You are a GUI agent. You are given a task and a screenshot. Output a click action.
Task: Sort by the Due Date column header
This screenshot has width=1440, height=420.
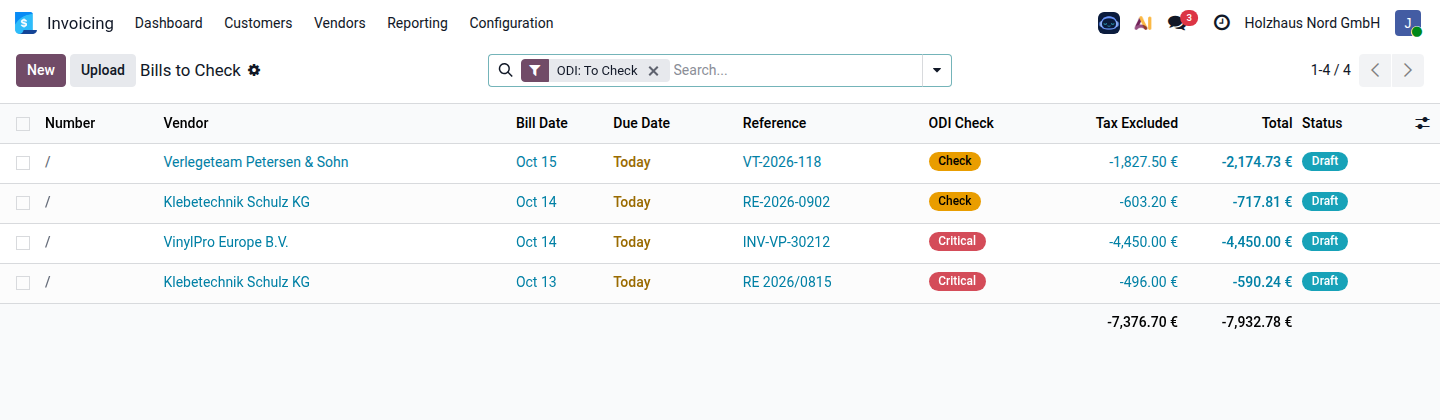[641, 123]
